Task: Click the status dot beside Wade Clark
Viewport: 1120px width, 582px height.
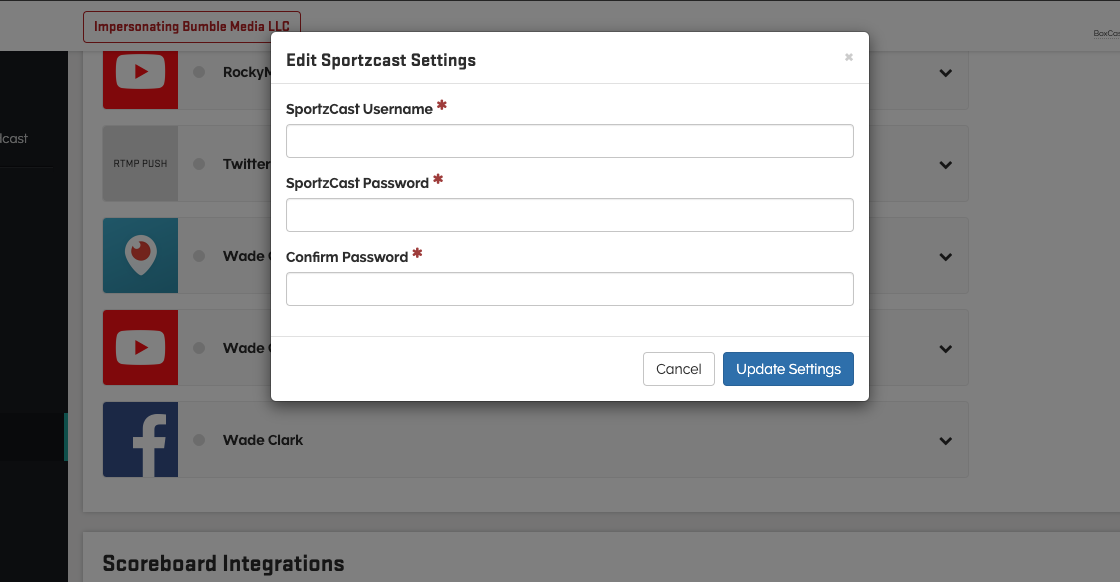Action: point(199,440)
